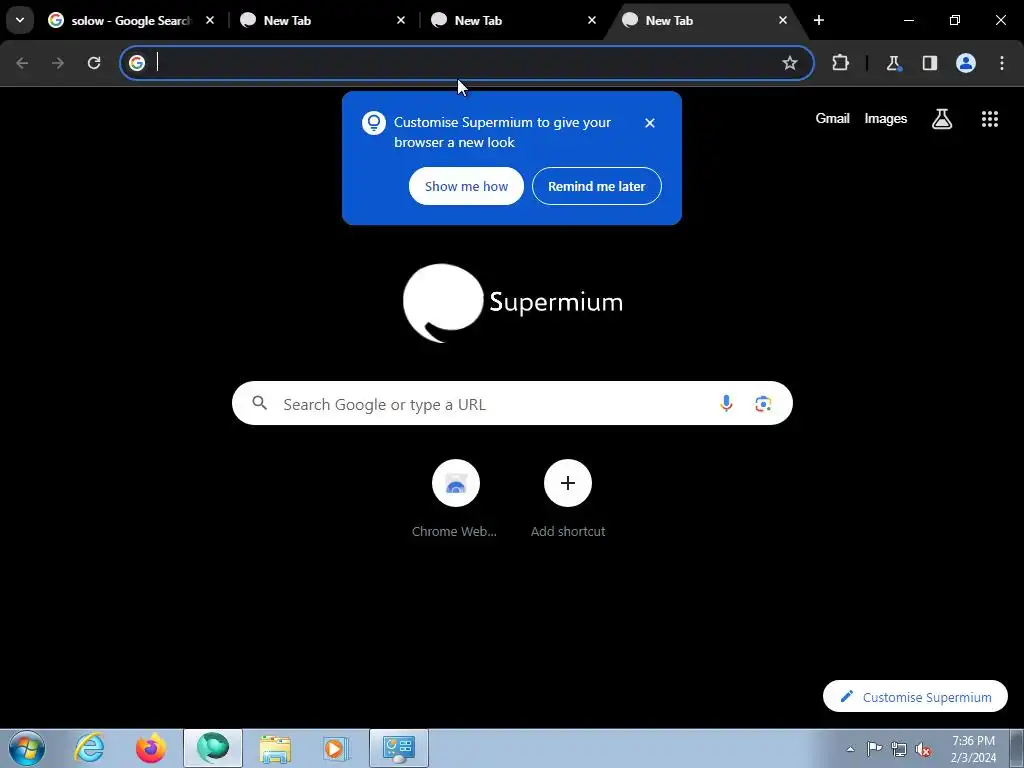Toggle the side panel button
The width and height of the screenshot is (1024, 768).
(929, 63)
